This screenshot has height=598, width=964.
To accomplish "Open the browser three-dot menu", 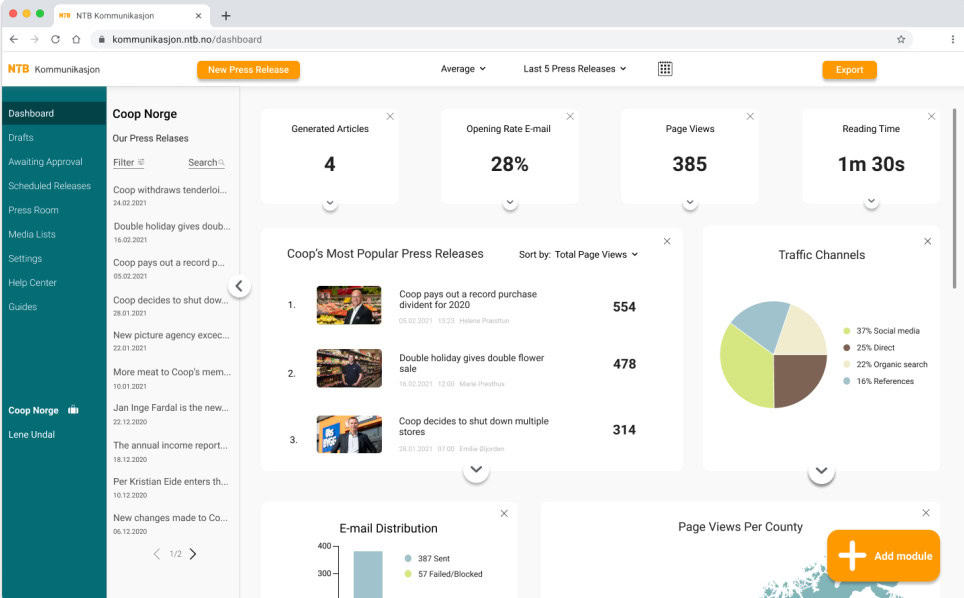I will [x=952, y=39].
